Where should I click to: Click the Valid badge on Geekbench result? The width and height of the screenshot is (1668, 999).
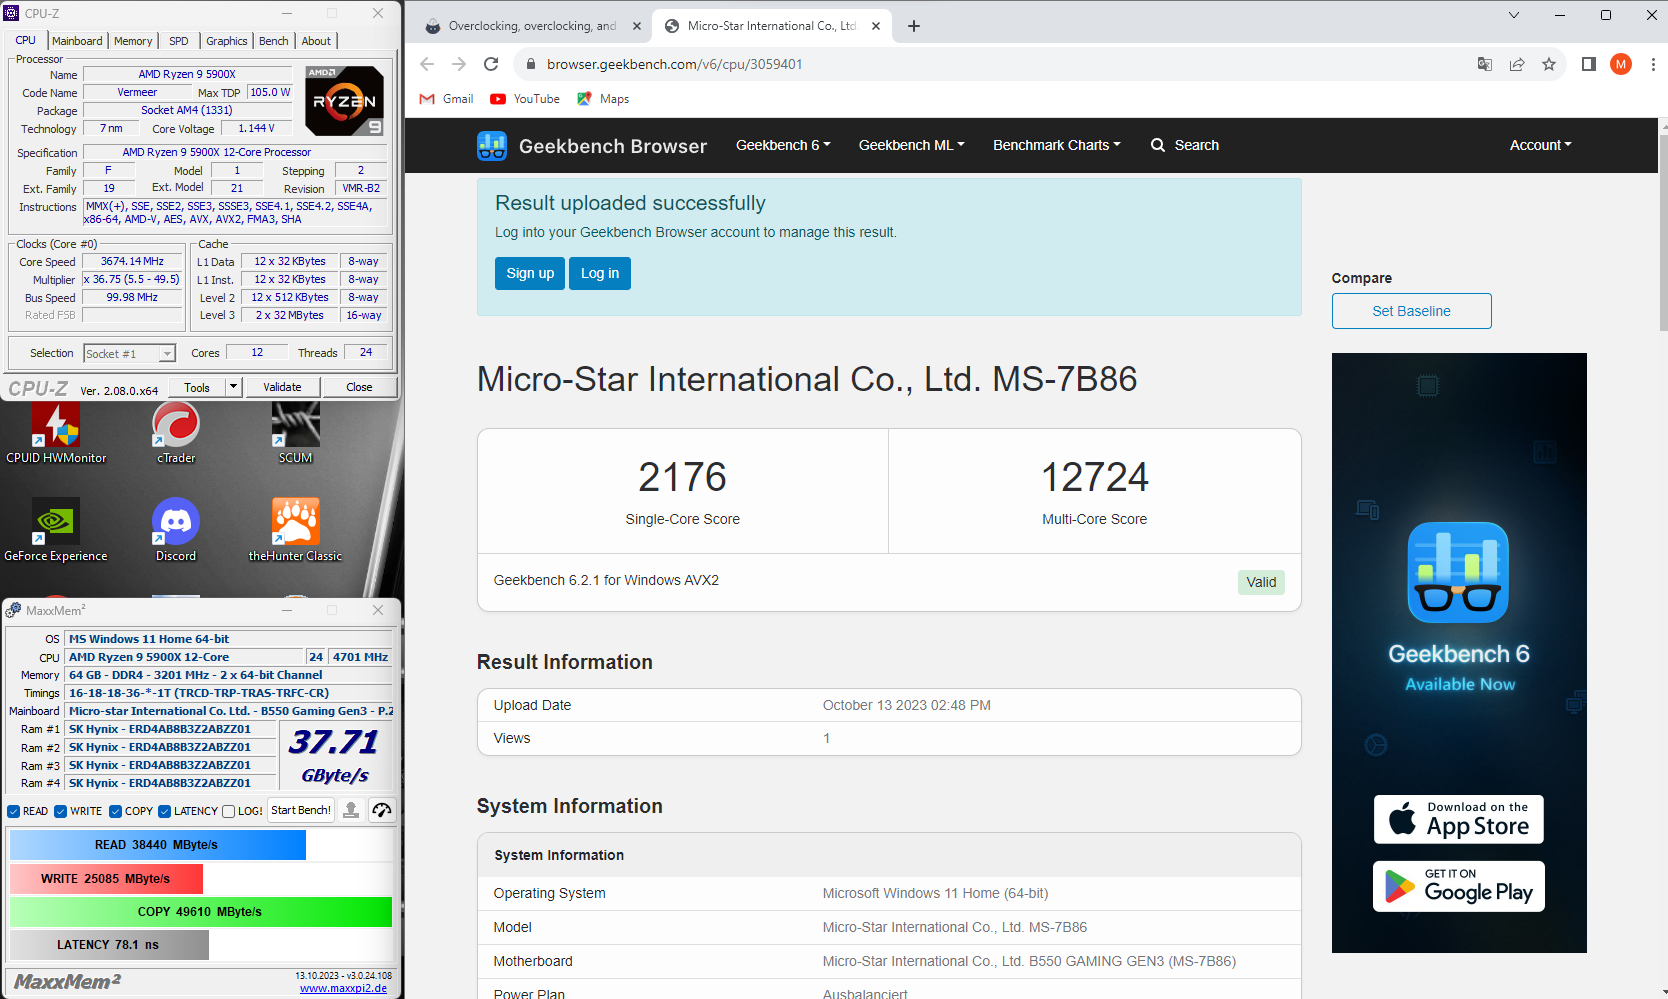pos(1261,582)
